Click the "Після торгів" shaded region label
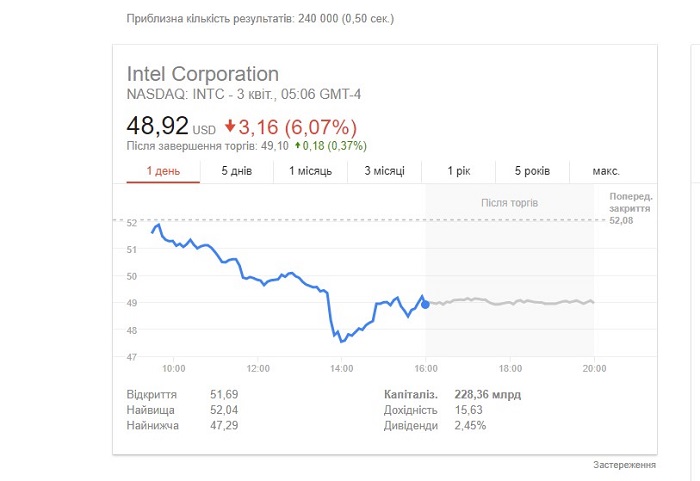The image size is (700, 481). click(509, 203)
